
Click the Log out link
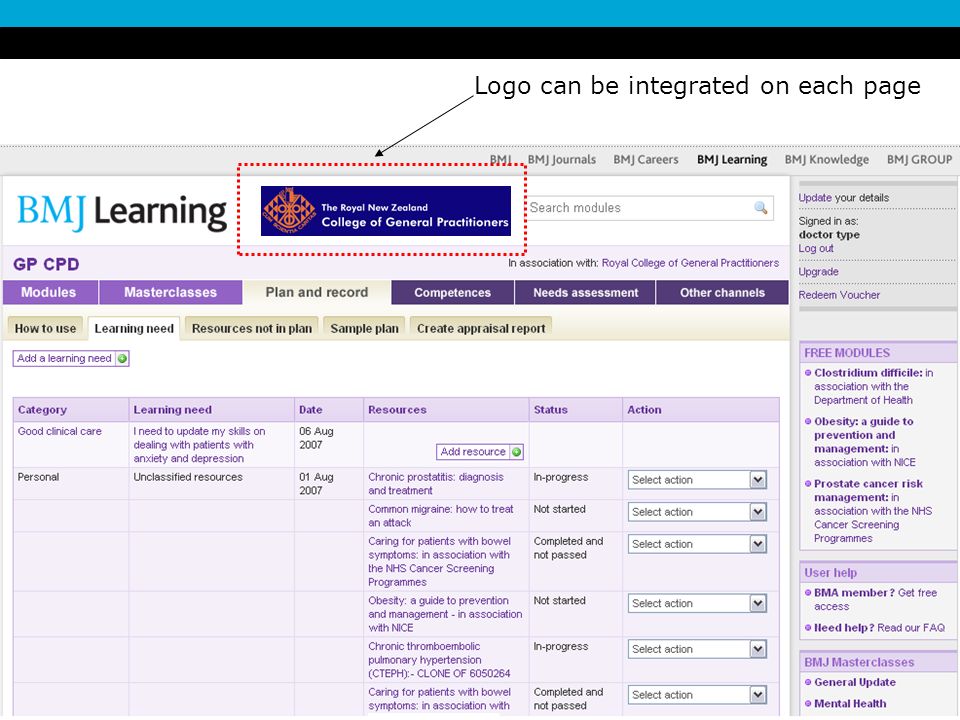point(816,248)
